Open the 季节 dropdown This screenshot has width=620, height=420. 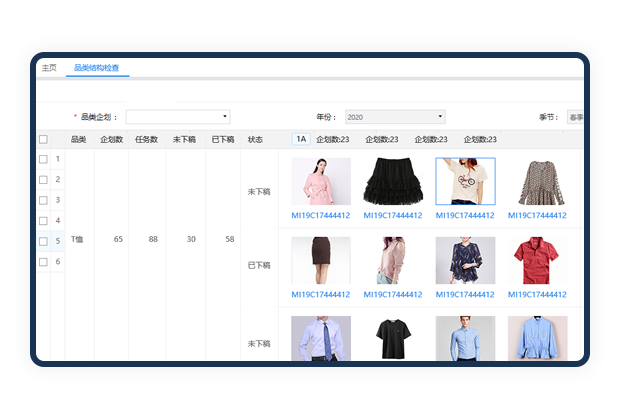pyautogui.click(x=575, y=117)
